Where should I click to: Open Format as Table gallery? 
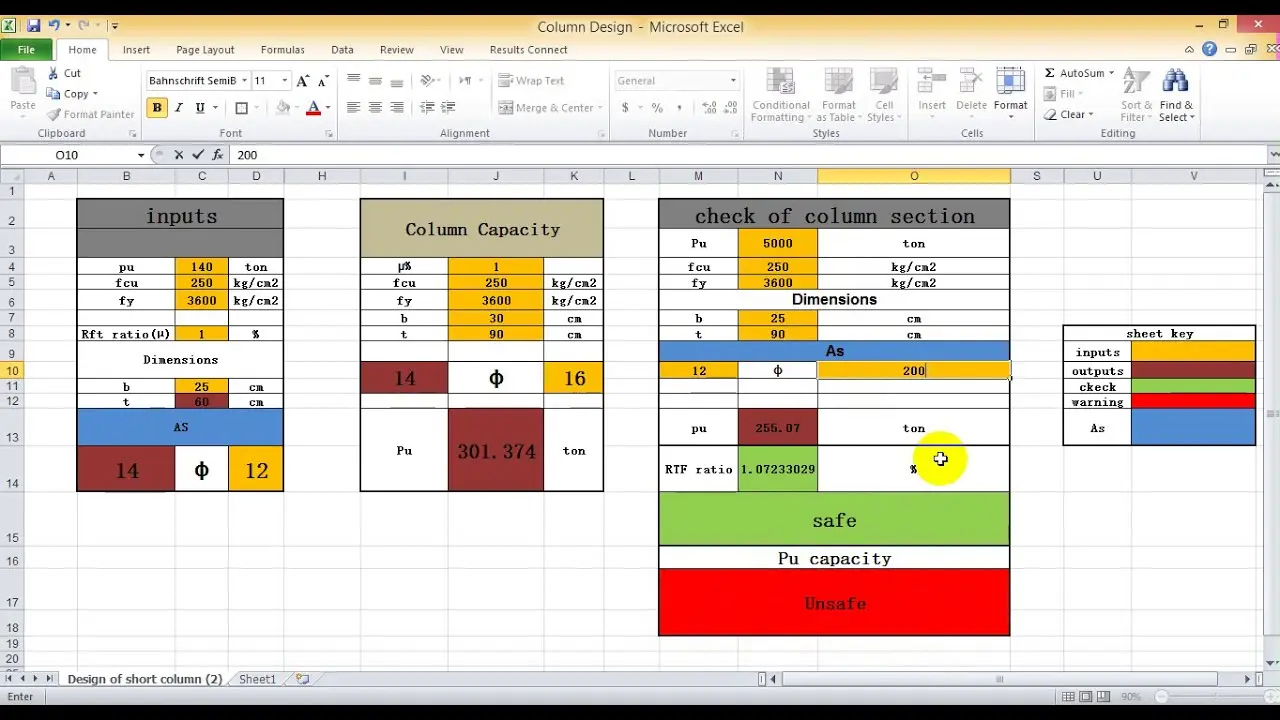click(x=838, y=95)
